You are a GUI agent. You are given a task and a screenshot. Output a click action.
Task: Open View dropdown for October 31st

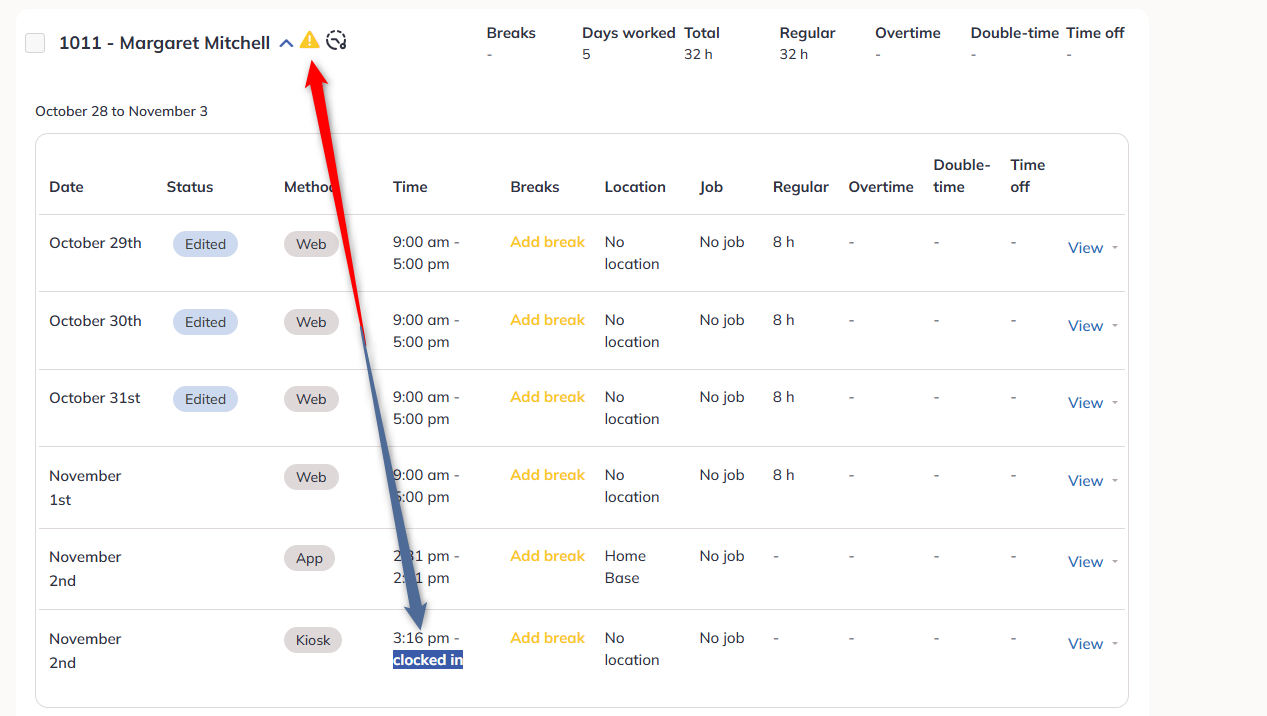click(x=1093, y=403)
